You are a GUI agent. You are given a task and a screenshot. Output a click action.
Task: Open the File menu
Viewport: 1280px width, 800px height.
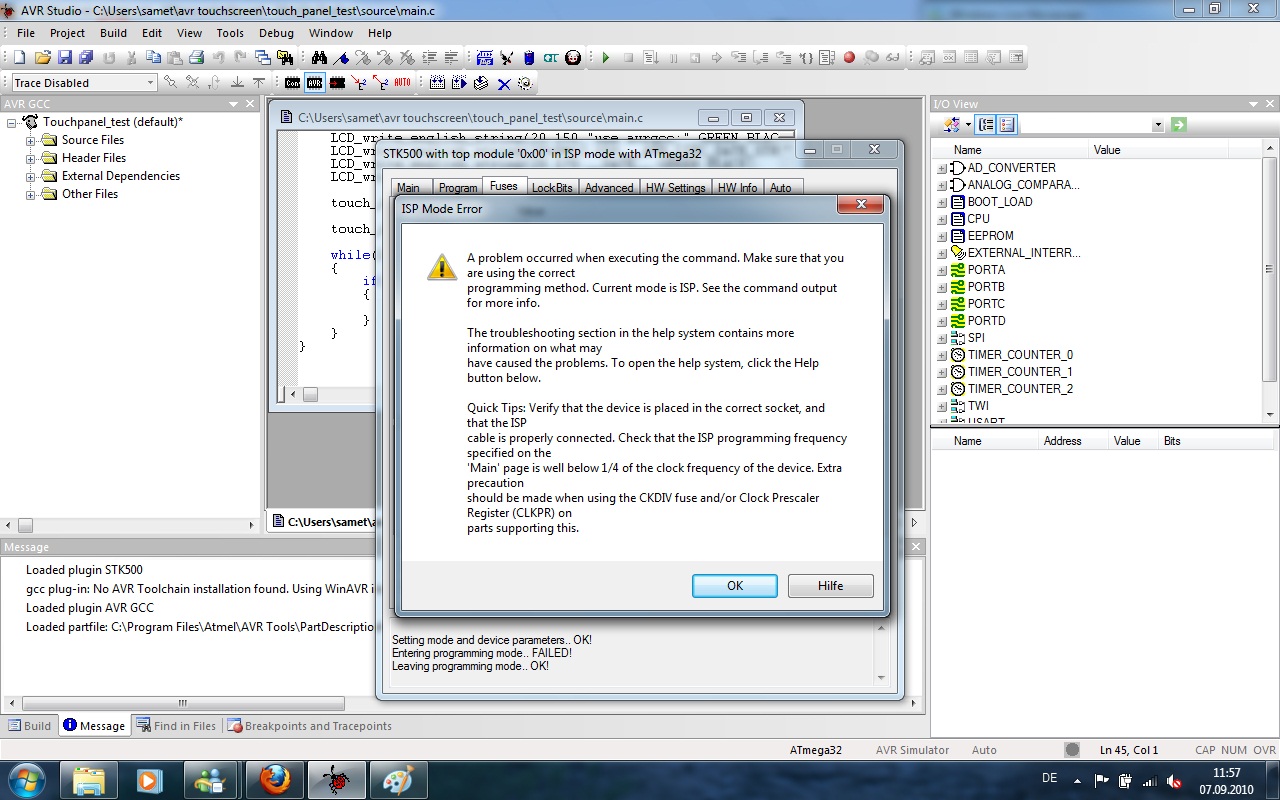coord(26,33)
